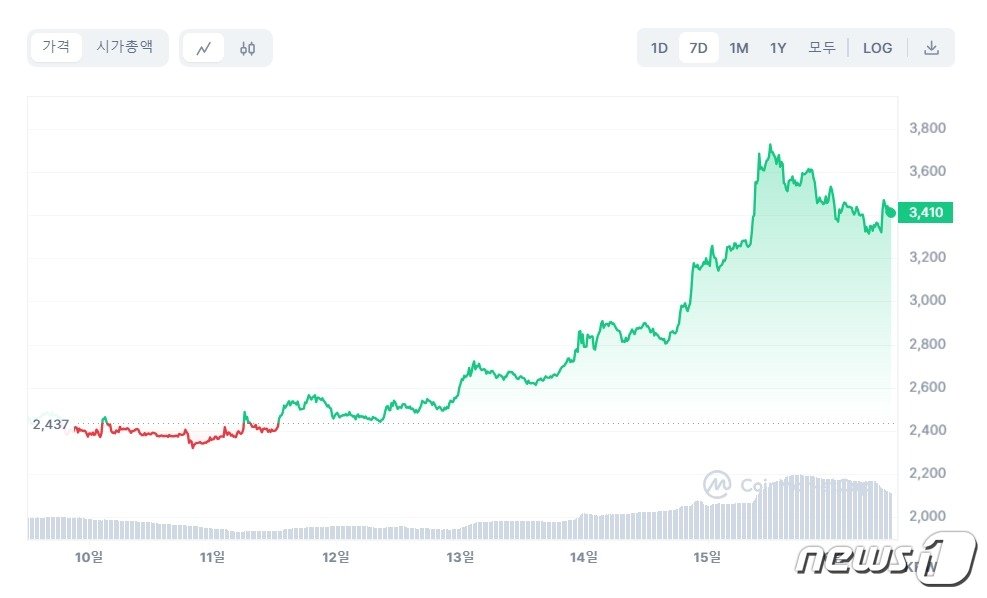Switch to line chart view icon
This screenshot has width=987, height=598.
coord(204,48)
